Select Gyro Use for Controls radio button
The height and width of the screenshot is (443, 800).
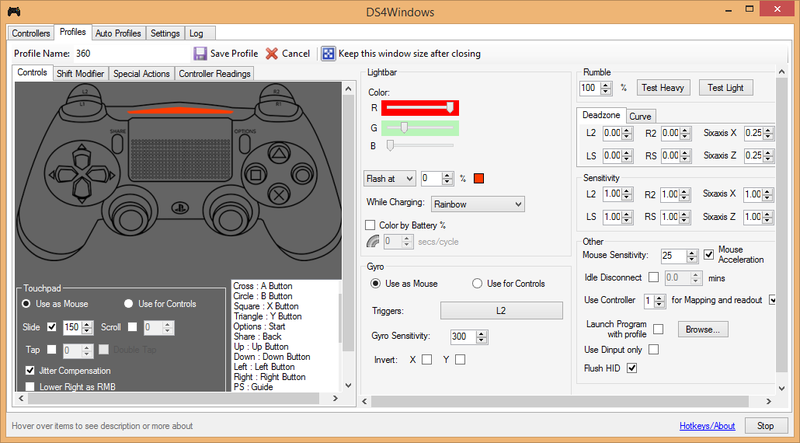477,283
